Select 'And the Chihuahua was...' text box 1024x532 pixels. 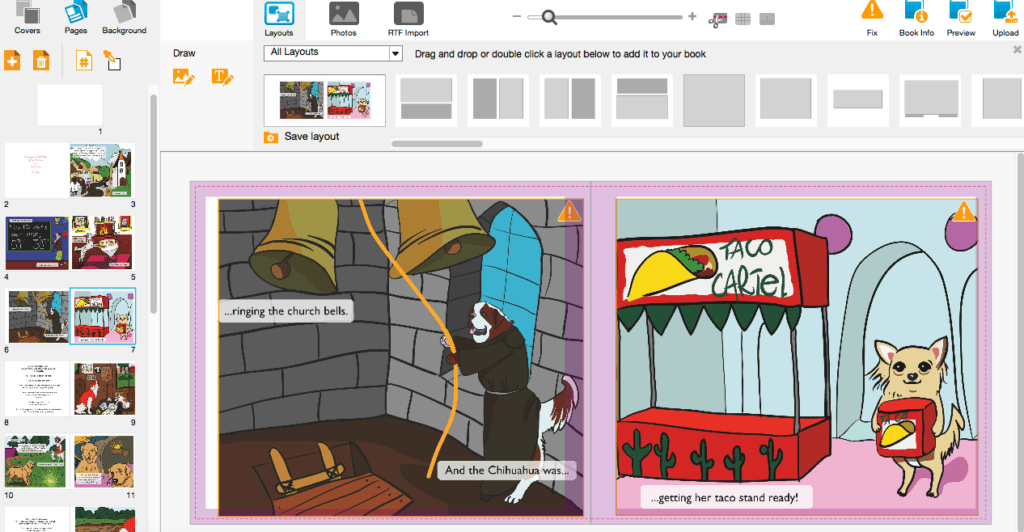point(507,470)
